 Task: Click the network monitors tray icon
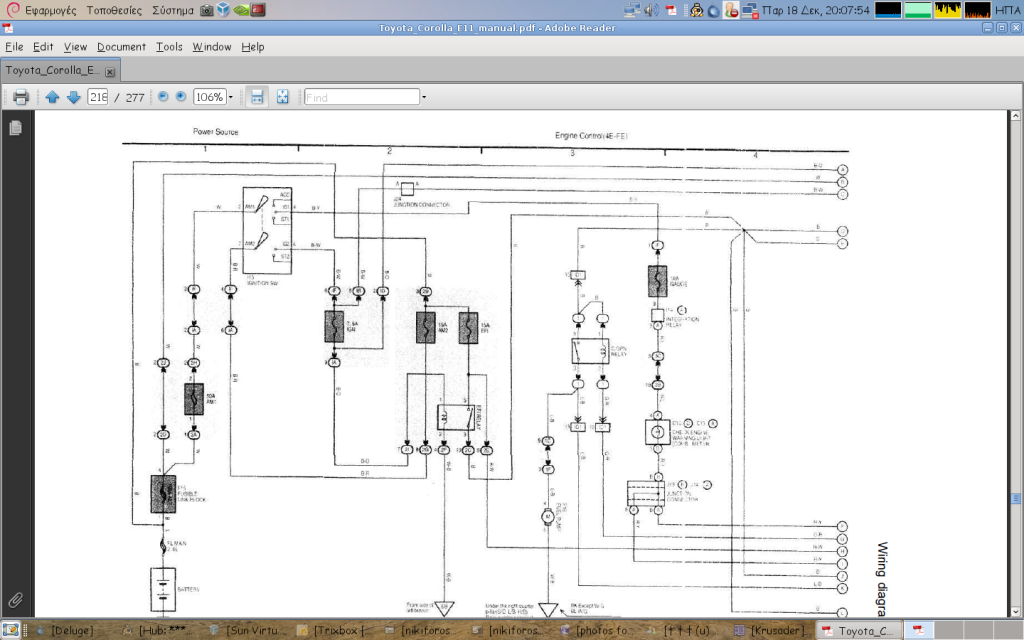pyautogui.click(x=632, y=10)
